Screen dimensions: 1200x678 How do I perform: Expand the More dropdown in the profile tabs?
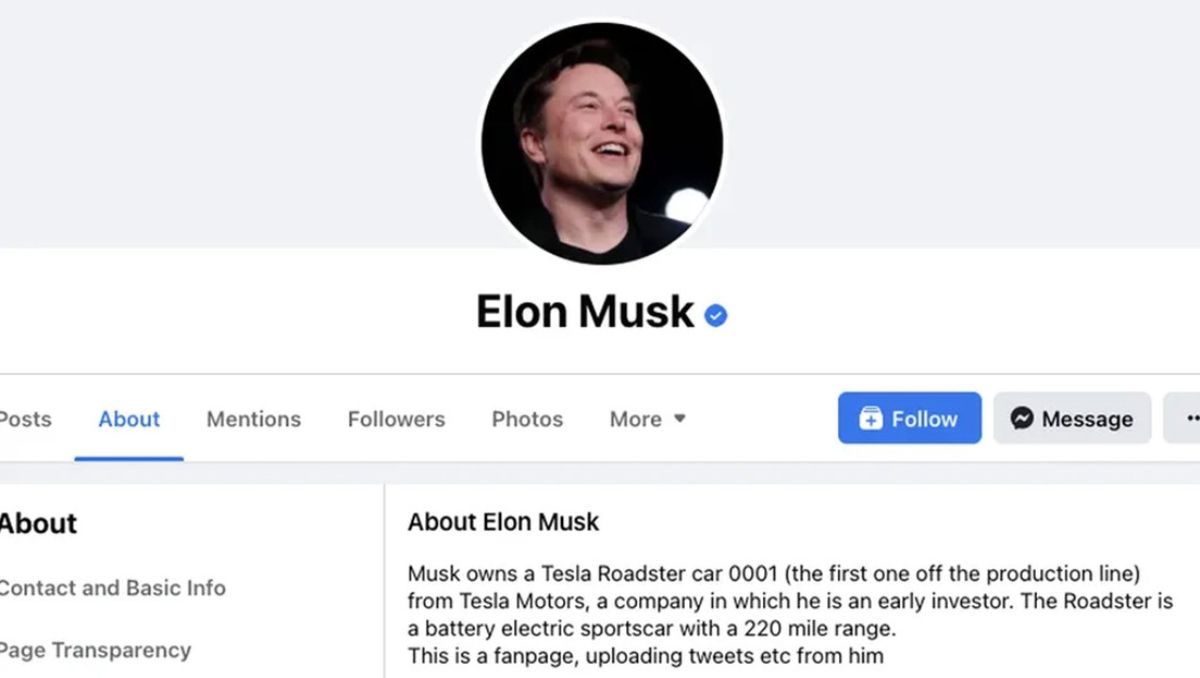(x=648, y=419)
